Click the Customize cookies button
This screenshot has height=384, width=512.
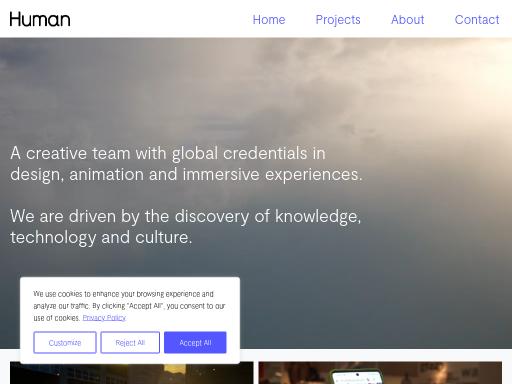(x=65, y=342)
